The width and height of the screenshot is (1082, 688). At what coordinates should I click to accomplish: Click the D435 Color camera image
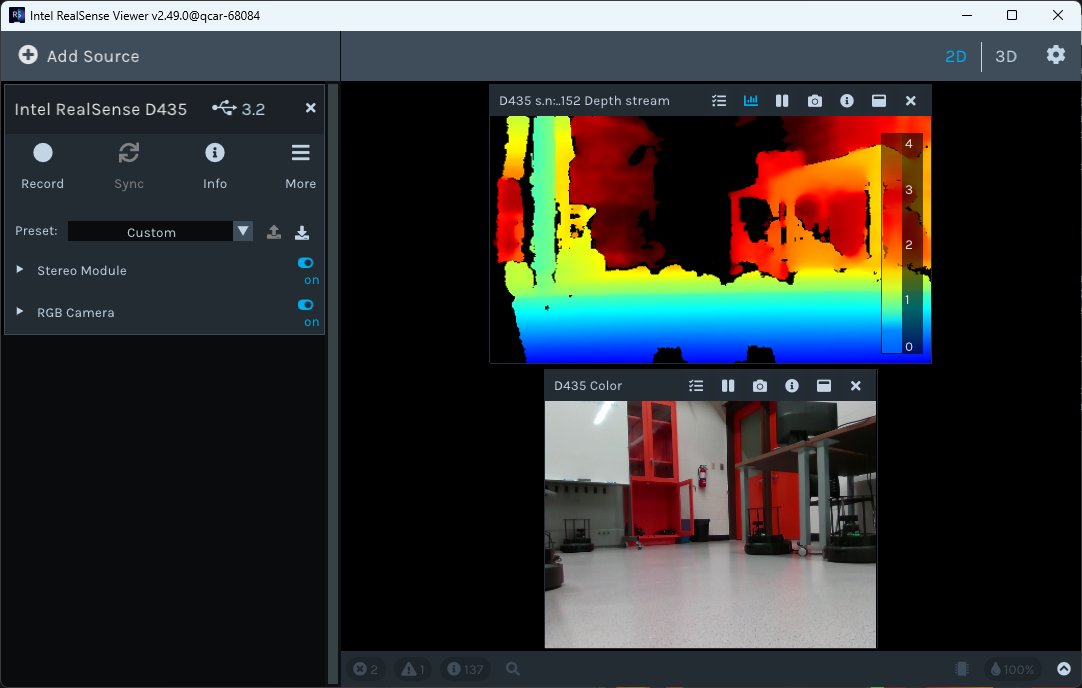coord(710,524)
